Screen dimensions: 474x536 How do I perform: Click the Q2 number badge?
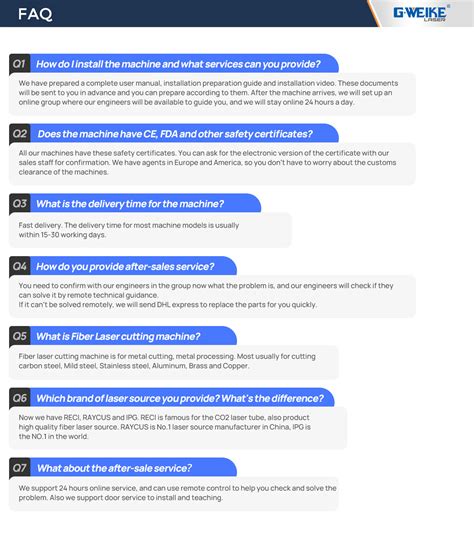[19, 133]
